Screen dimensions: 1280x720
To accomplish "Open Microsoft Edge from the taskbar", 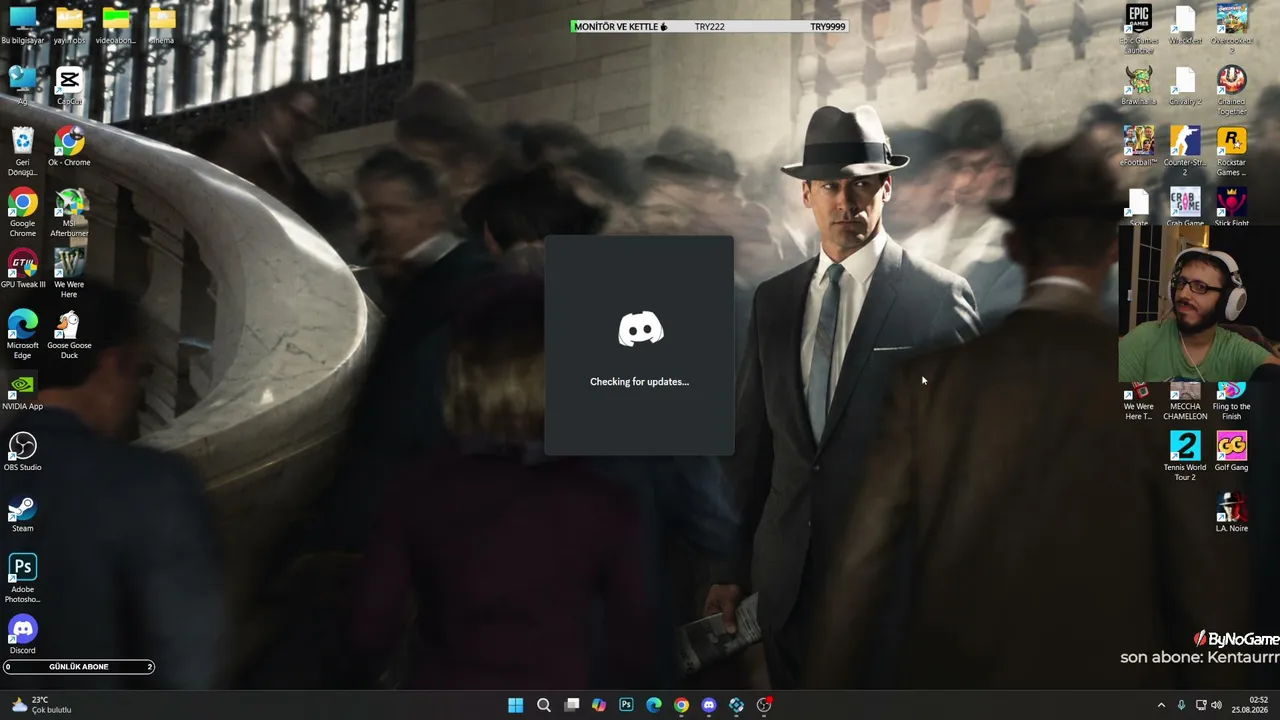I will (654, 705).
